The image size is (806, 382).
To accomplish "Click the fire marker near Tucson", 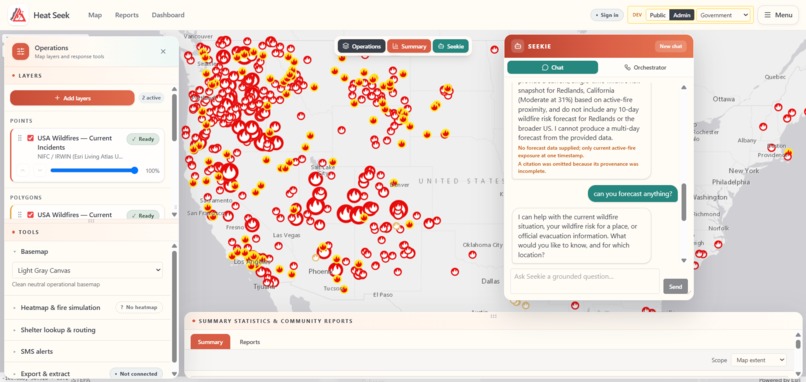I will [x=344, y=289].
